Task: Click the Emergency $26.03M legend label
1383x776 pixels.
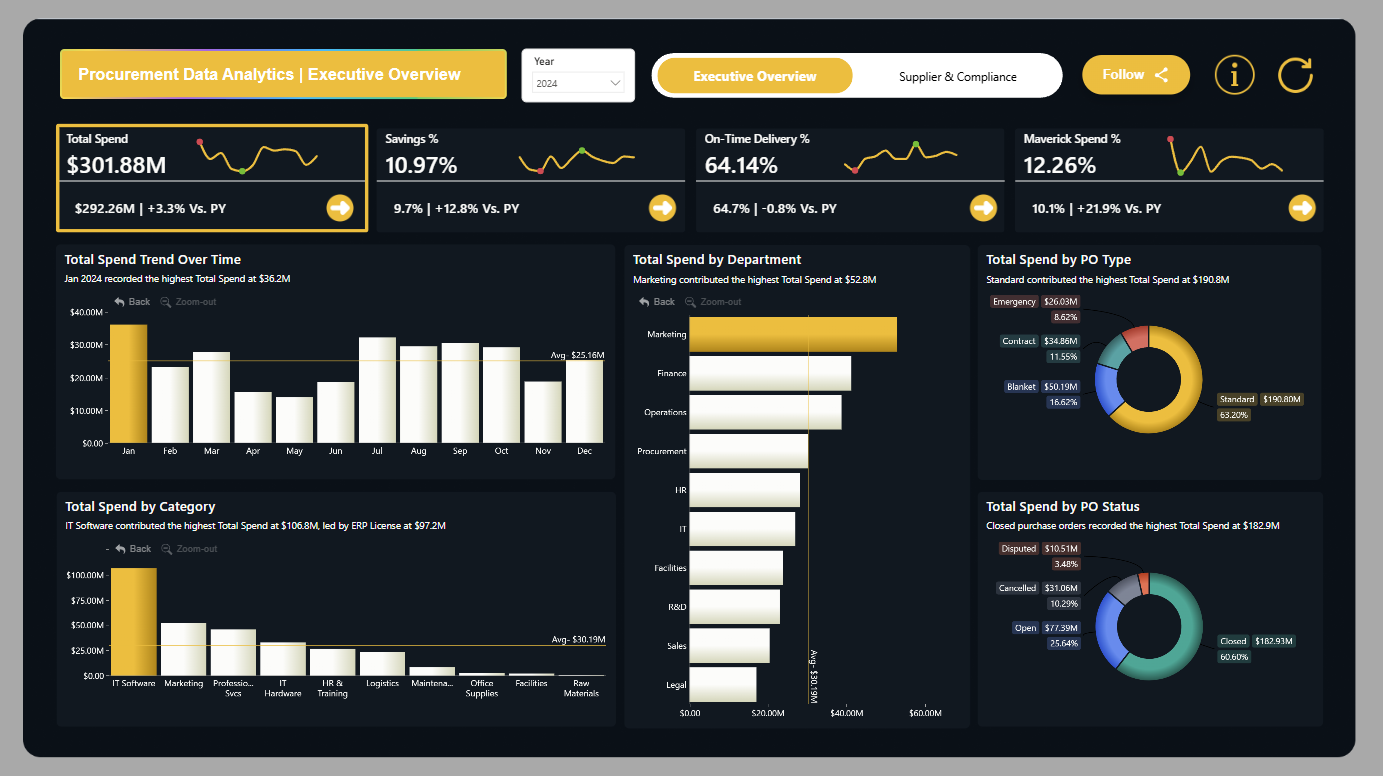Action: [x=1035, y=301]
